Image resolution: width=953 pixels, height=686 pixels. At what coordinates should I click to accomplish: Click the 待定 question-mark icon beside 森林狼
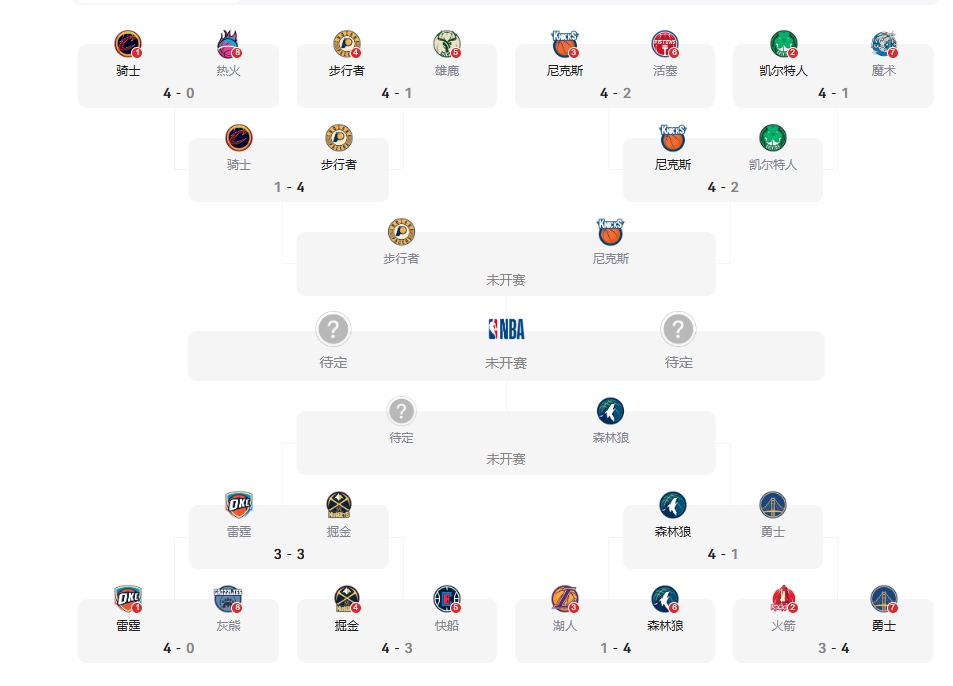click(x=401, y=411)
